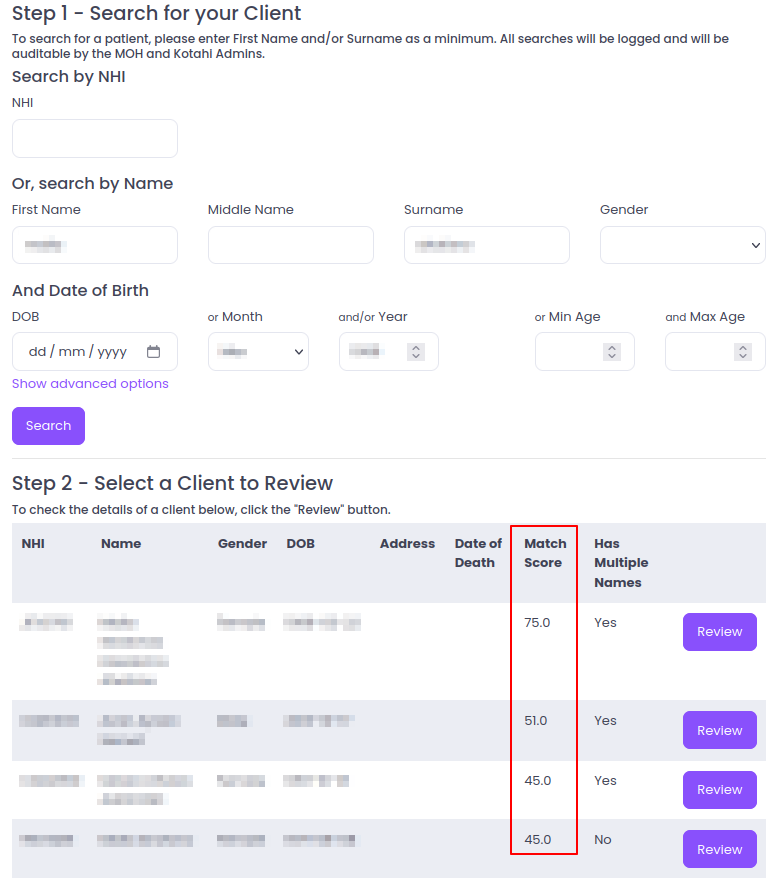Review the 45.0 client with multiple names
This screenshot has height=895, width=779.
tap(719, 790)
